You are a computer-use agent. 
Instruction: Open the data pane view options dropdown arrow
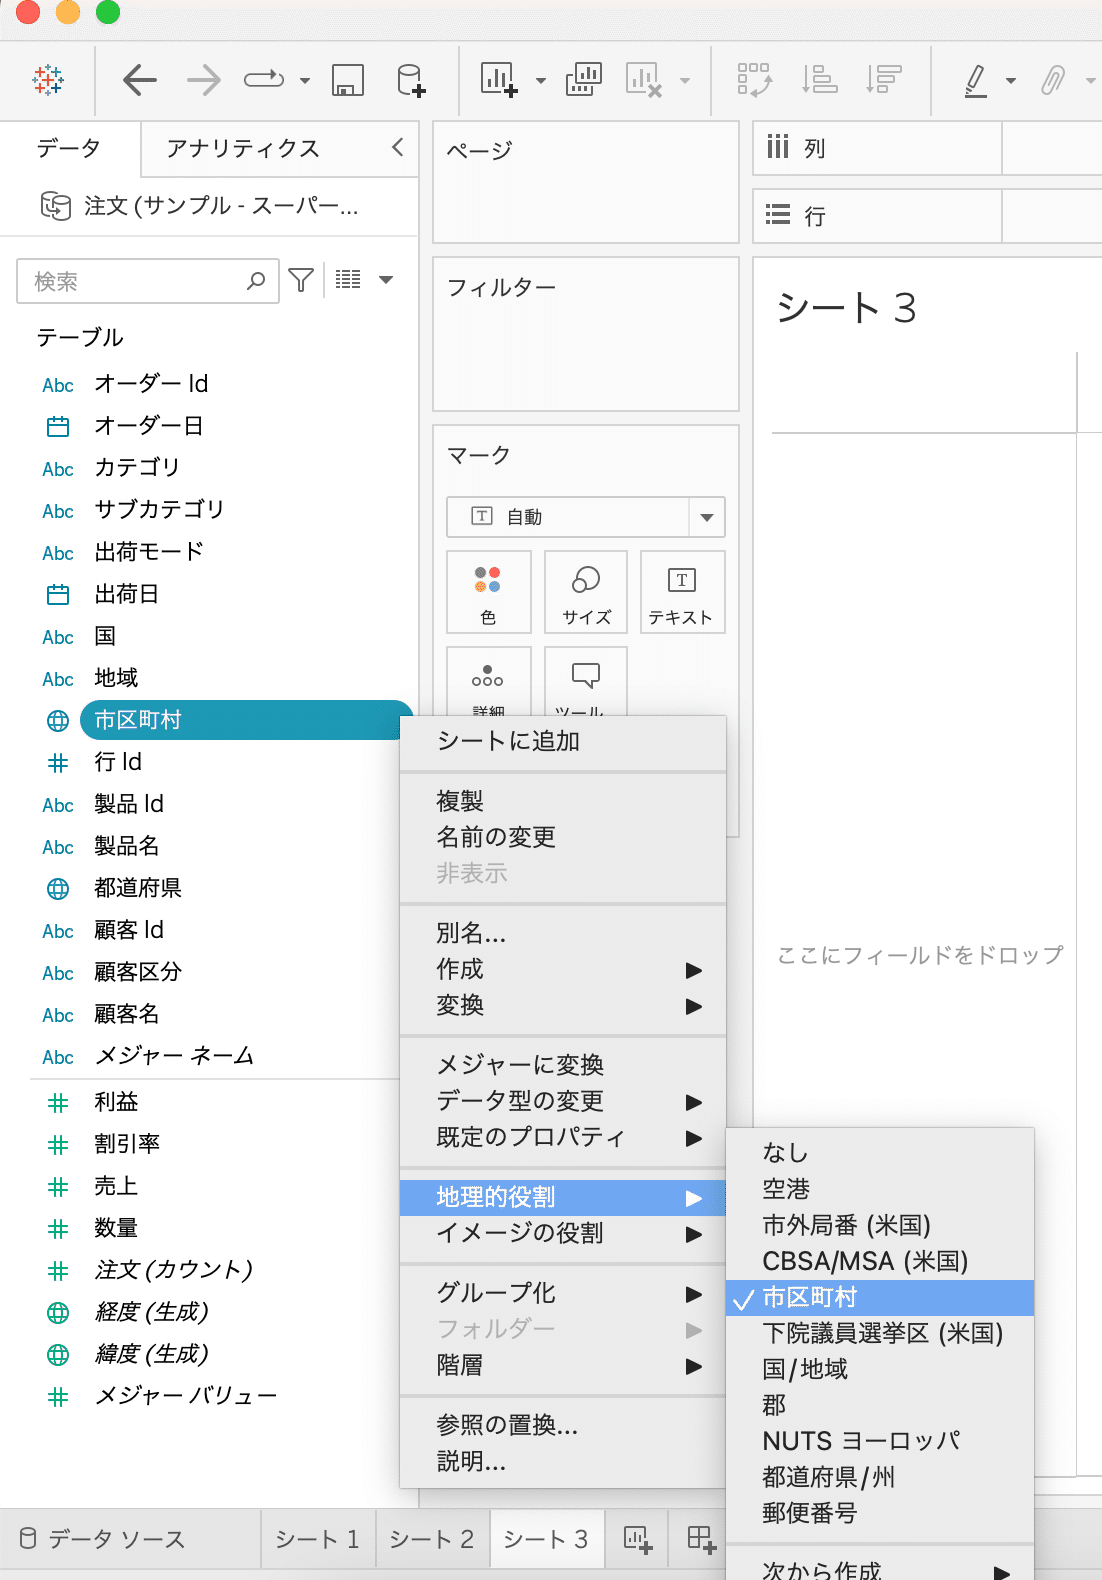point(386,280)
